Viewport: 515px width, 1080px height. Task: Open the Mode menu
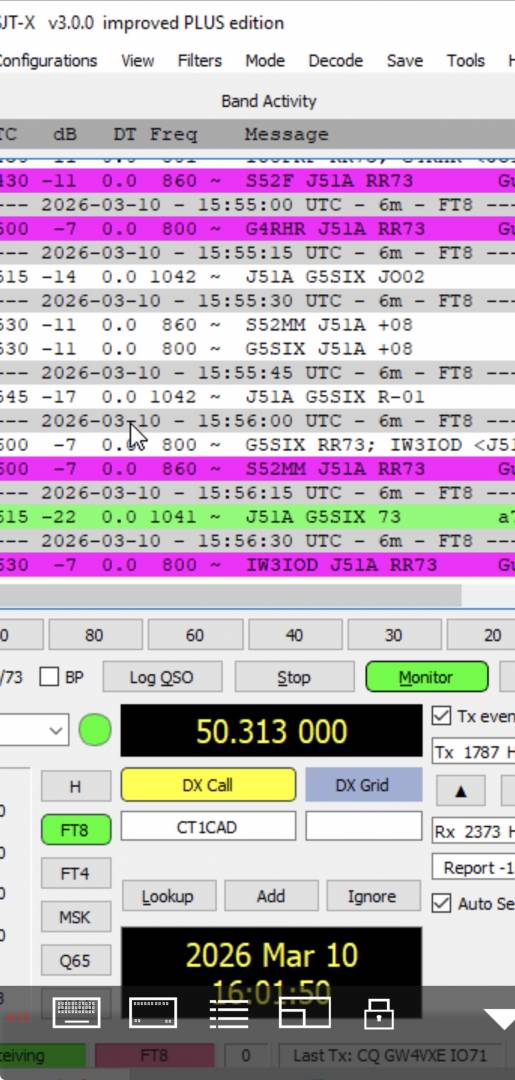[x=265, y=61]
